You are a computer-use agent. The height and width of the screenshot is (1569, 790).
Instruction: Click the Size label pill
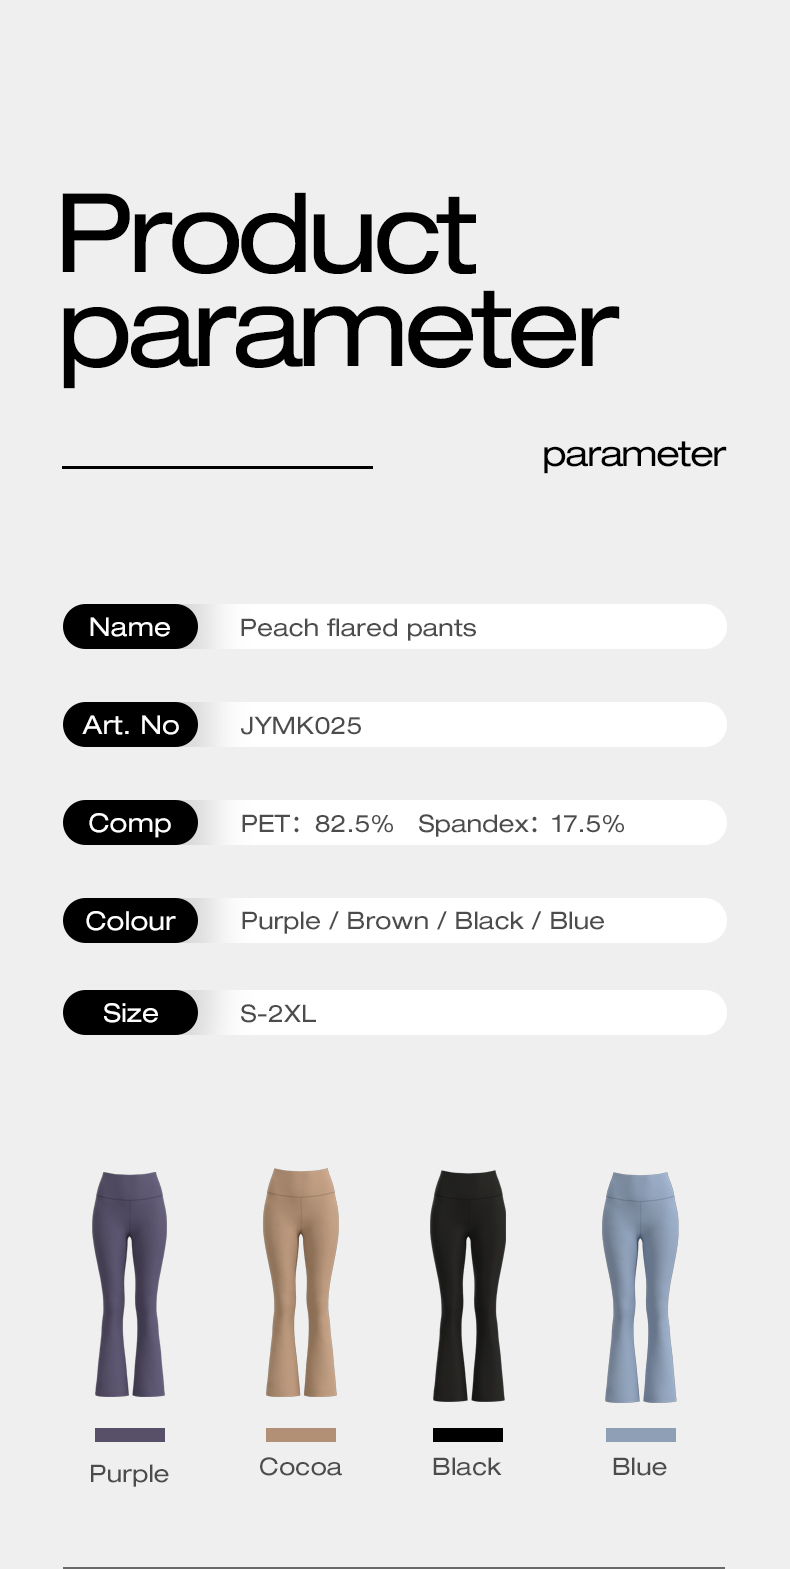tap(130, 1013)
